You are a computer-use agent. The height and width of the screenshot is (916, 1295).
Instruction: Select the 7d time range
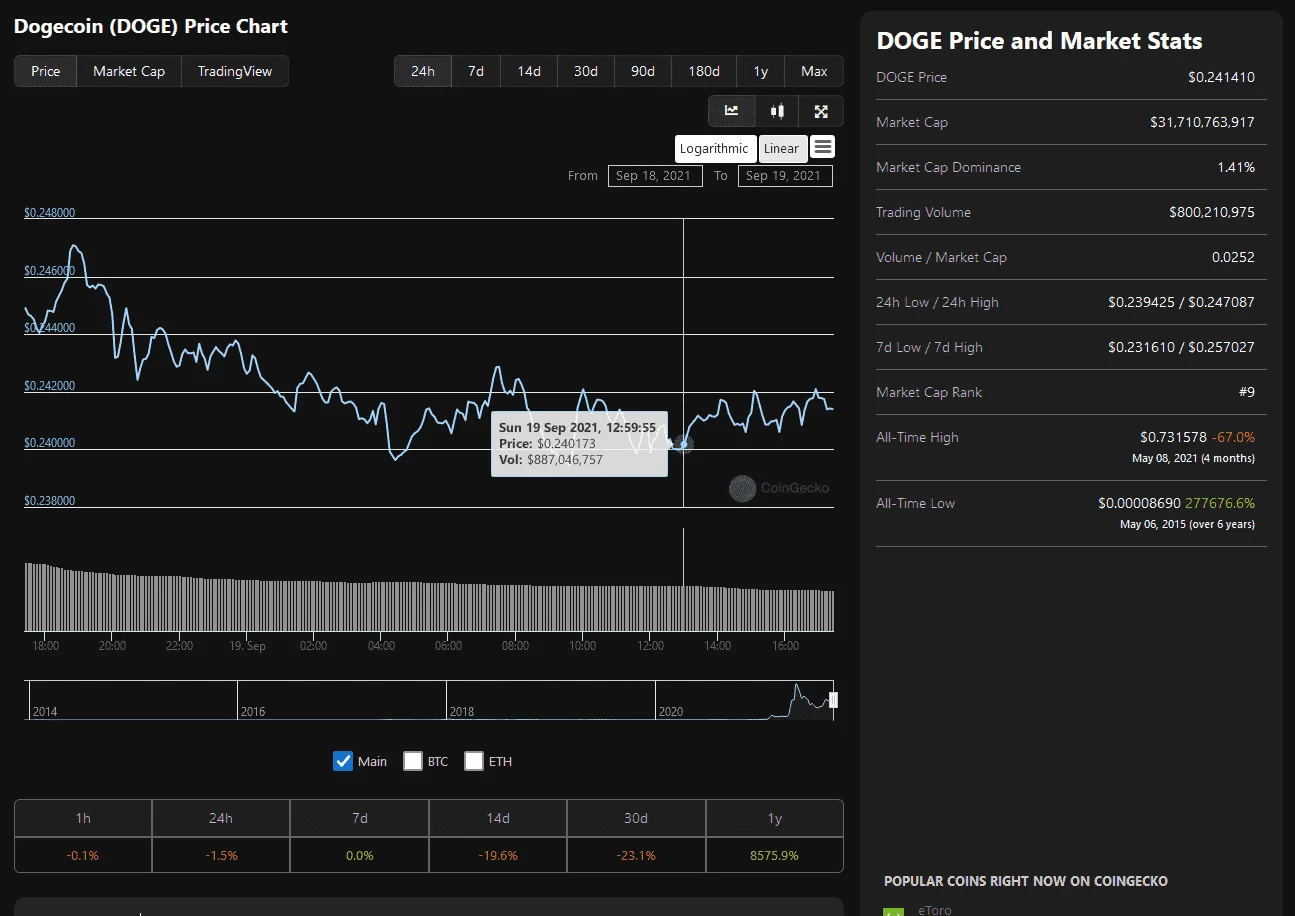pos(476,71)
